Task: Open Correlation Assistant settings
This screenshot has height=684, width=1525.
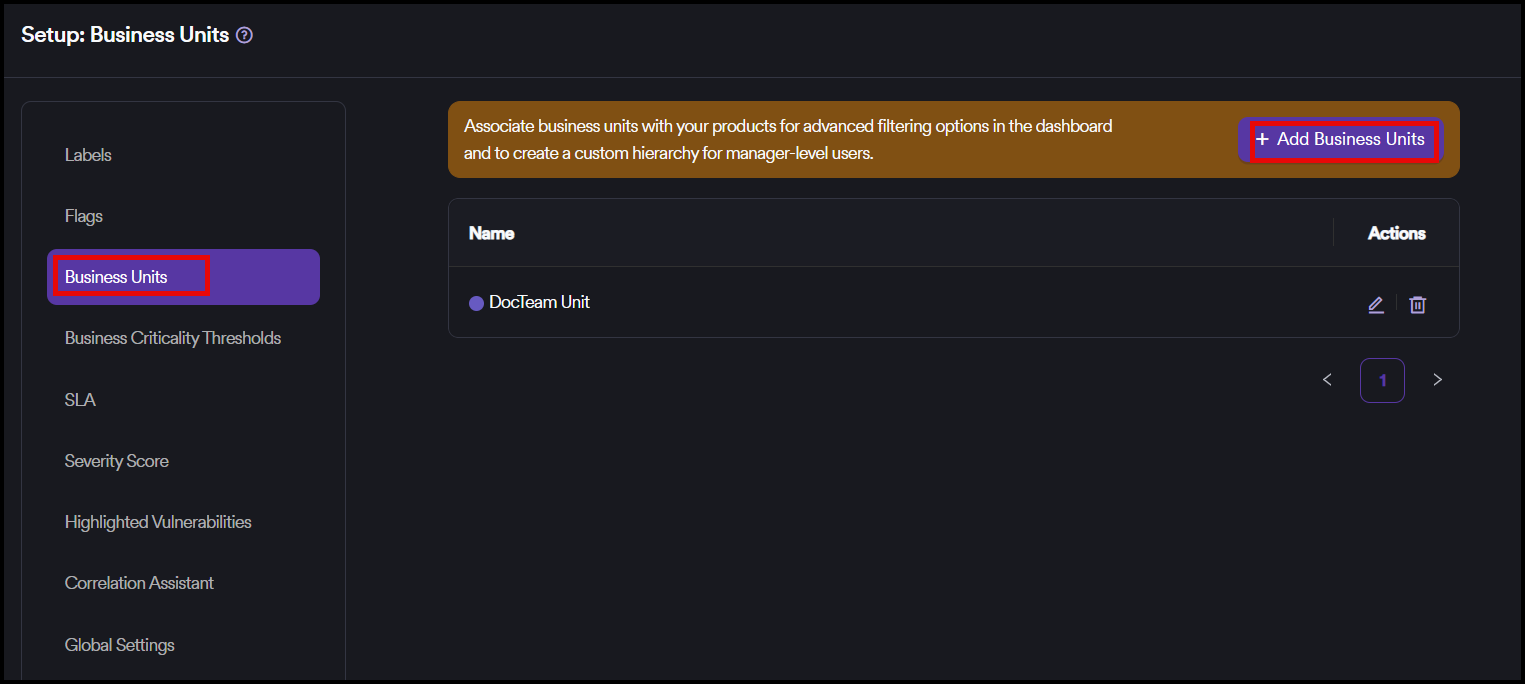Action: 139,583
